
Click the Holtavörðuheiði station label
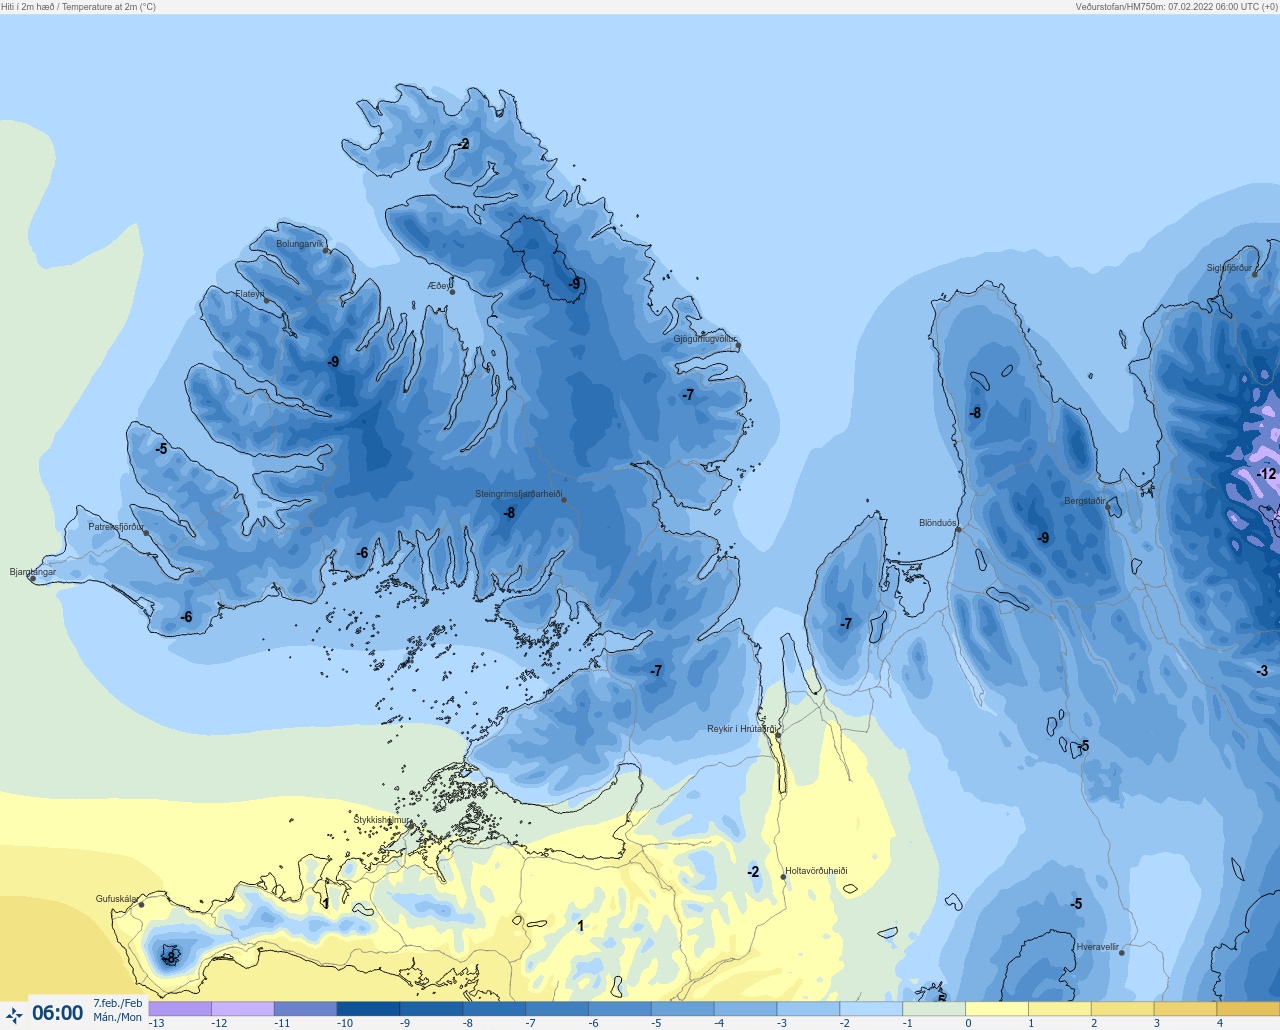[x=816, y=871]
